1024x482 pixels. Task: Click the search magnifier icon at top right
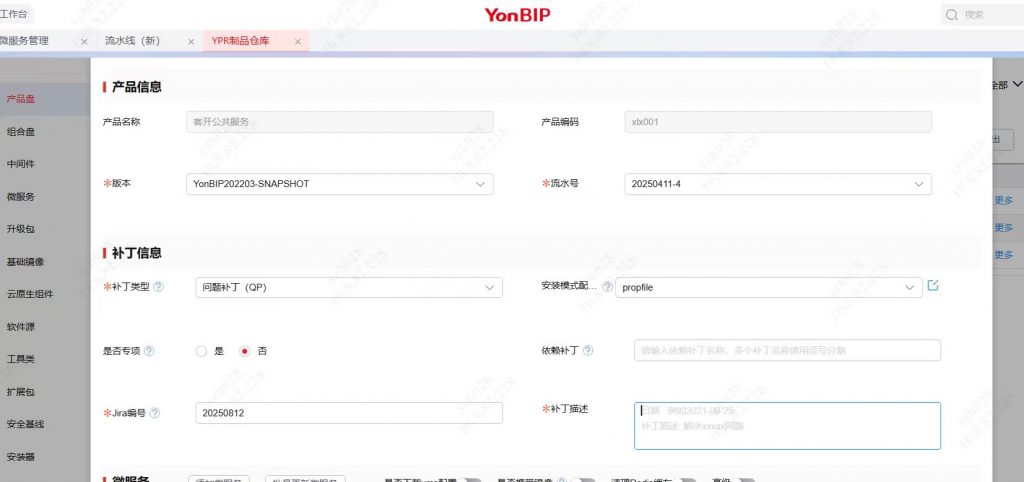(x=951, y=15)
